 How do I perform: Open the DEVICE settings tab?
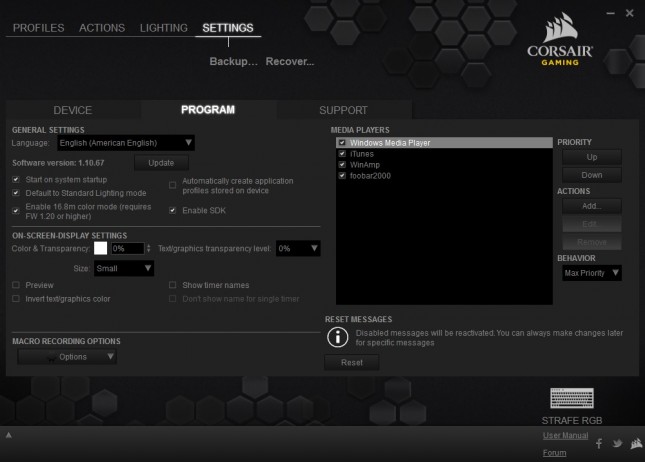pos(73,110)
